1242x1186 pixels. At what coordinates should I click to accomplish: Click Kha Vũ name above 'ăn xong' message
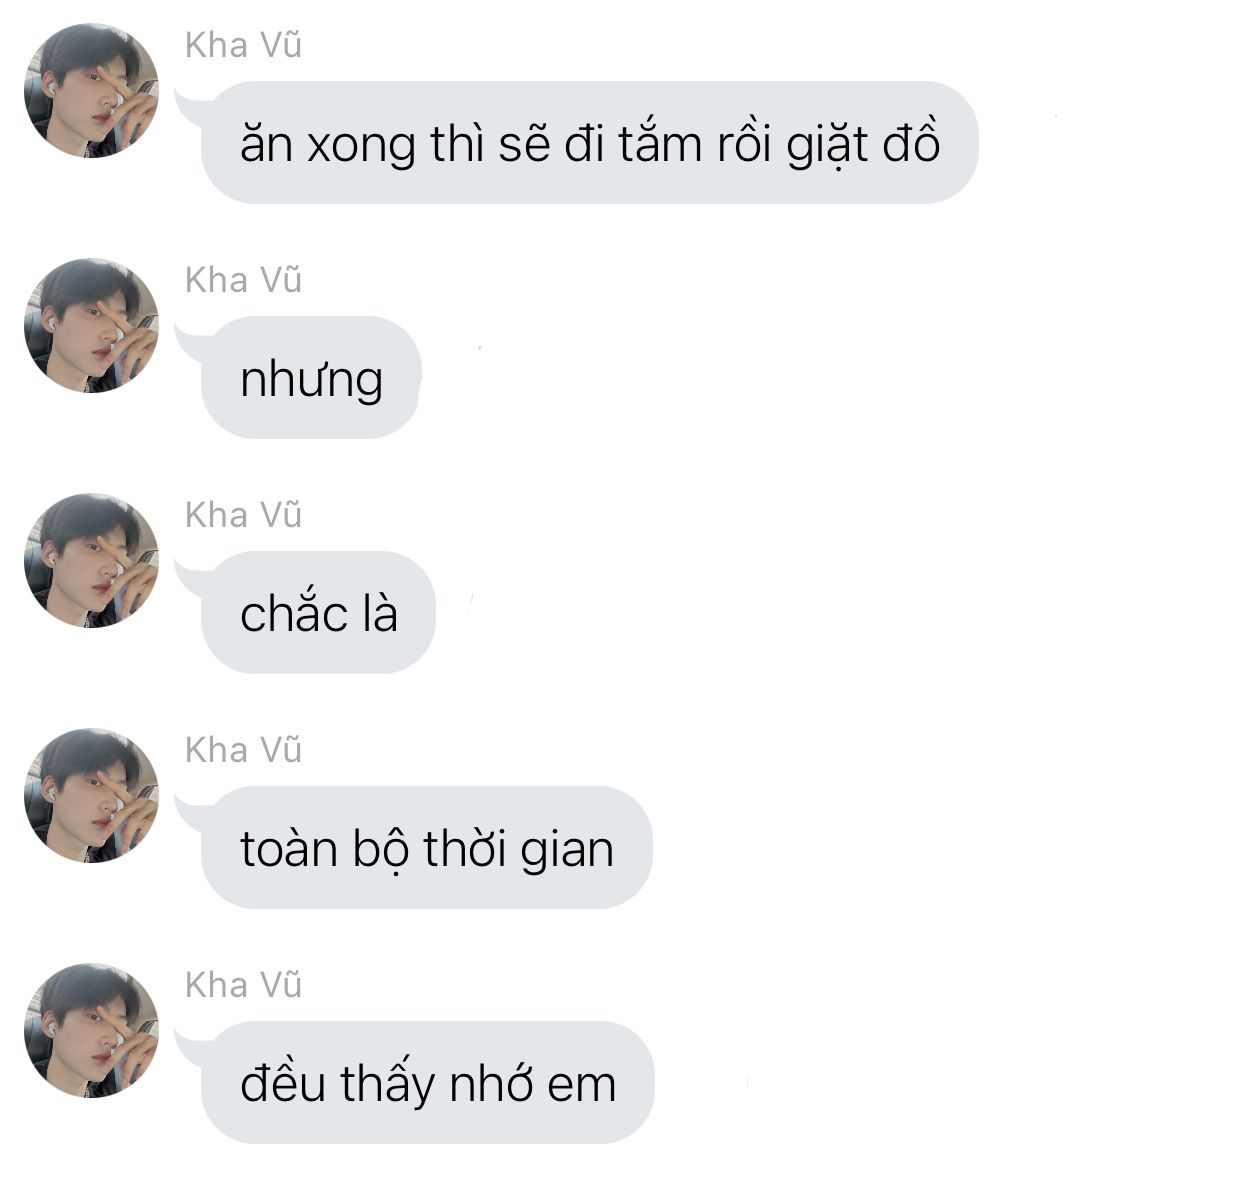tap(243, 45)
